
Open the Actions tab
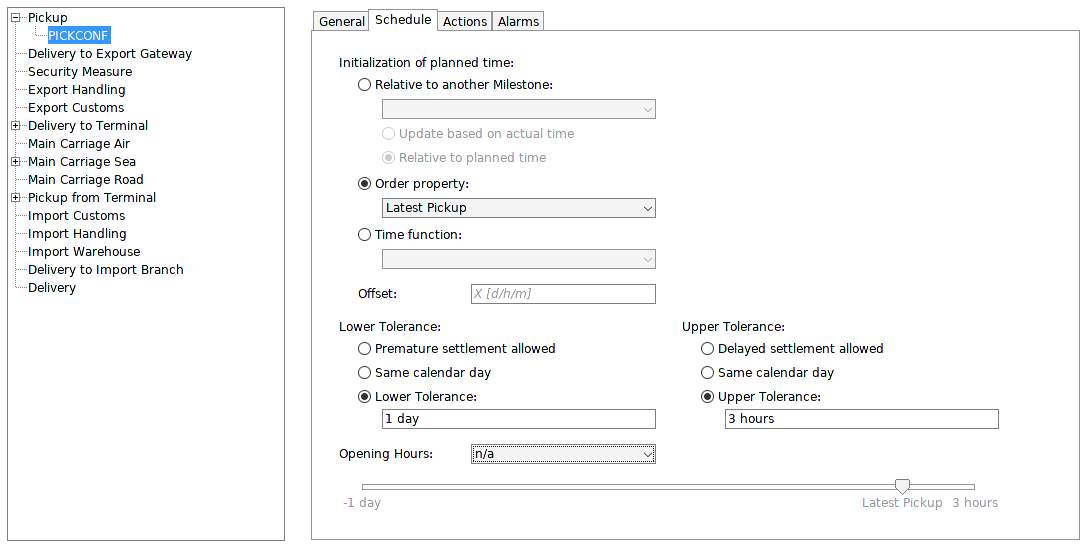click(x=465, y=22)
